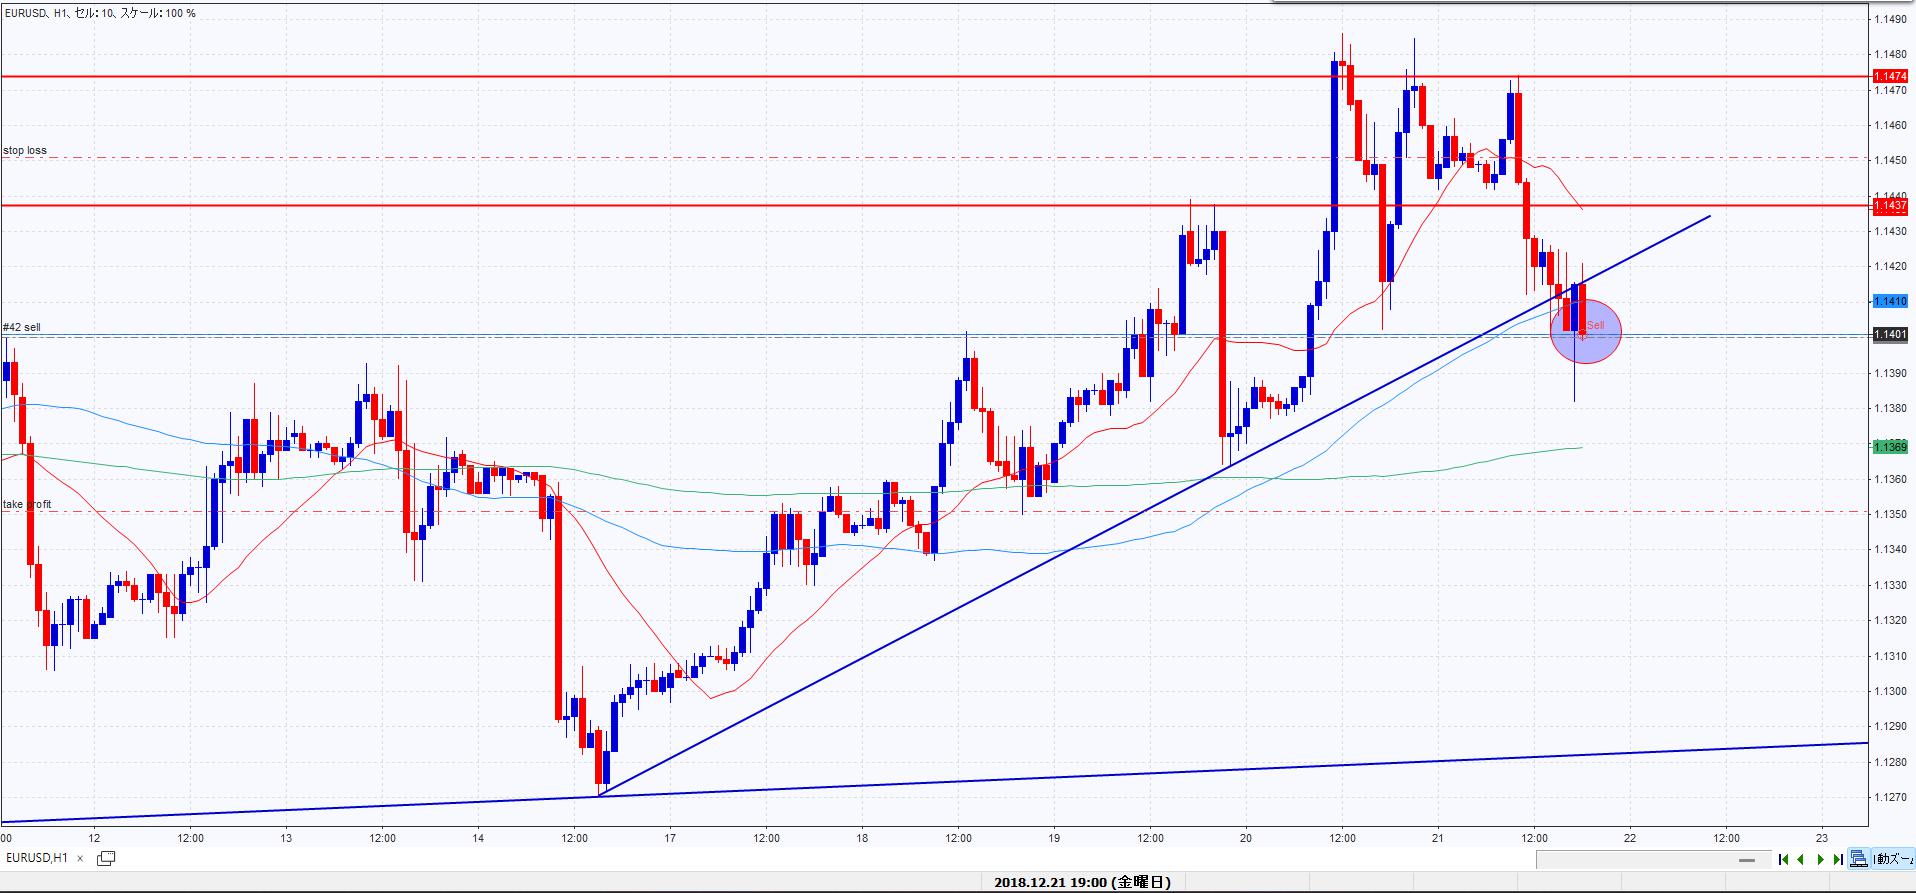Open the new chart window icon beside the tab
The width and height of the screenshot is (1916, 893).
tap(106, 858)
